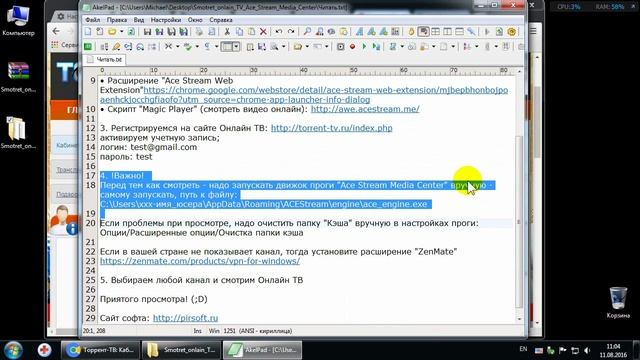Create a new document with toolbar icon
This screenshot has height=360, width=640.
coord(88,32)
